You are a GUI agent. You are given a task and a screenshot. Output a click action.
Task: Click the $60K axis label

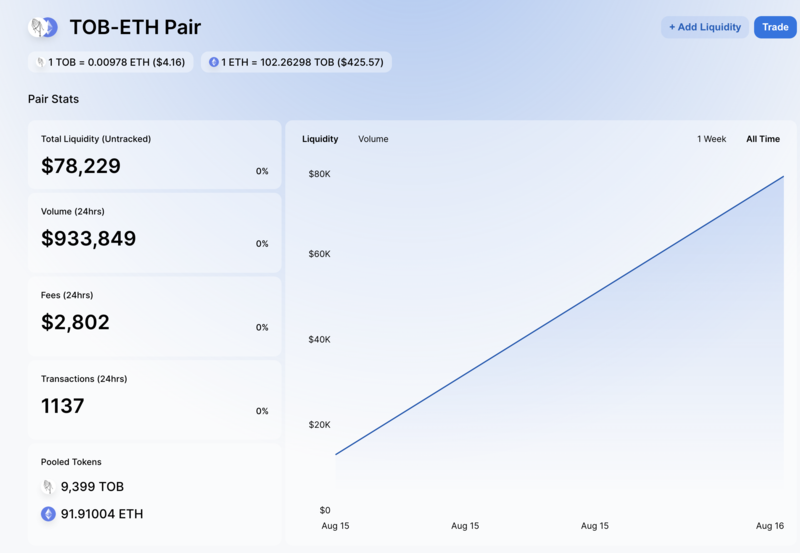pyautogui.click(x=319, y=254)
